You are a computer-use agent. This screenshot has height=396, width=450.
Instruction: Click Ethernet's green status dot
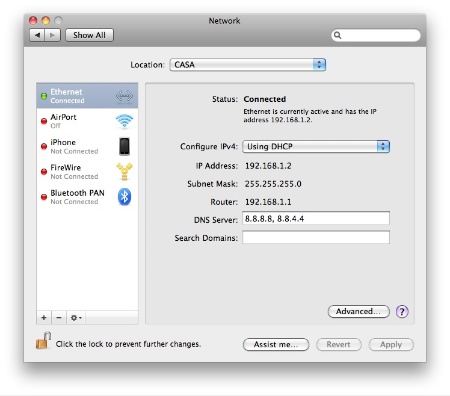click(44, 96)
